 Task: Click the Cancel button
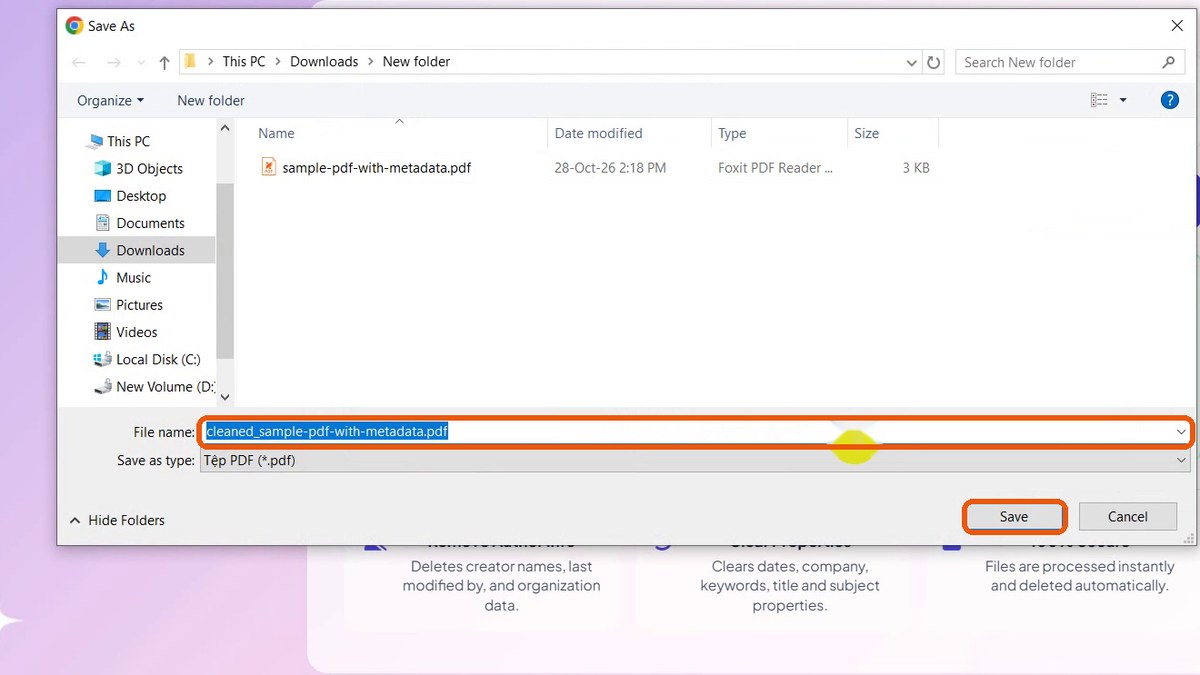click(x=1128, y=517)
